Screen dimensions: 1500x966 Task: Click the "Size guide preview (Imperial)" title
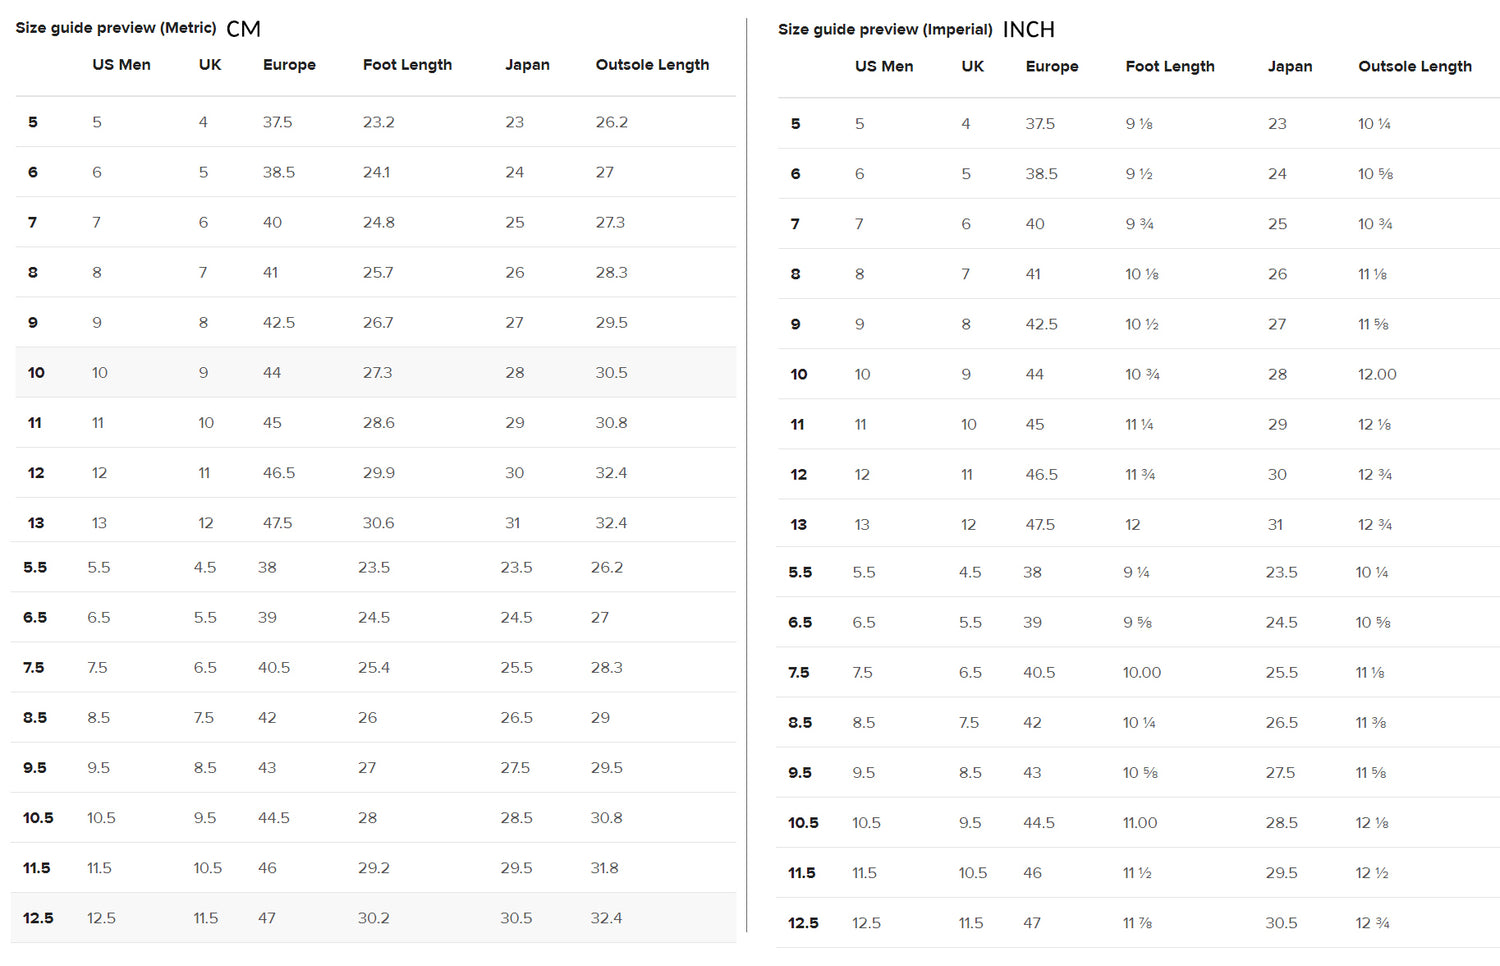click(885, 29)
